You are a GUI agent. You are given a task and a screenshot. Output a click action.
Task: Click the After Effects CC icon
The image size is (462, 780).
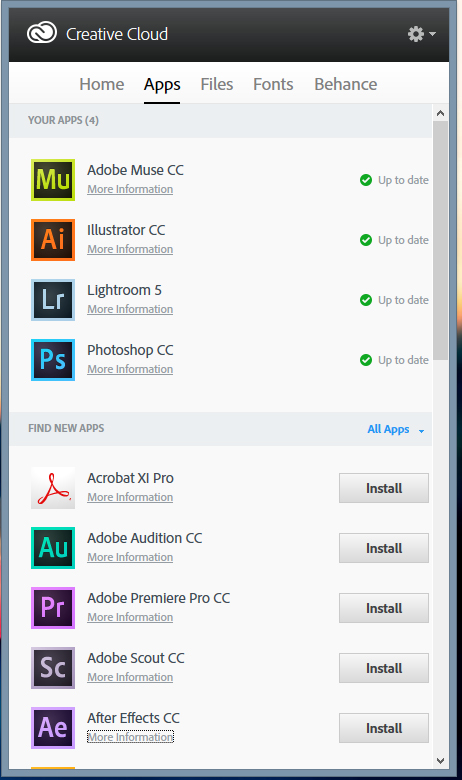tap(53, 728)
